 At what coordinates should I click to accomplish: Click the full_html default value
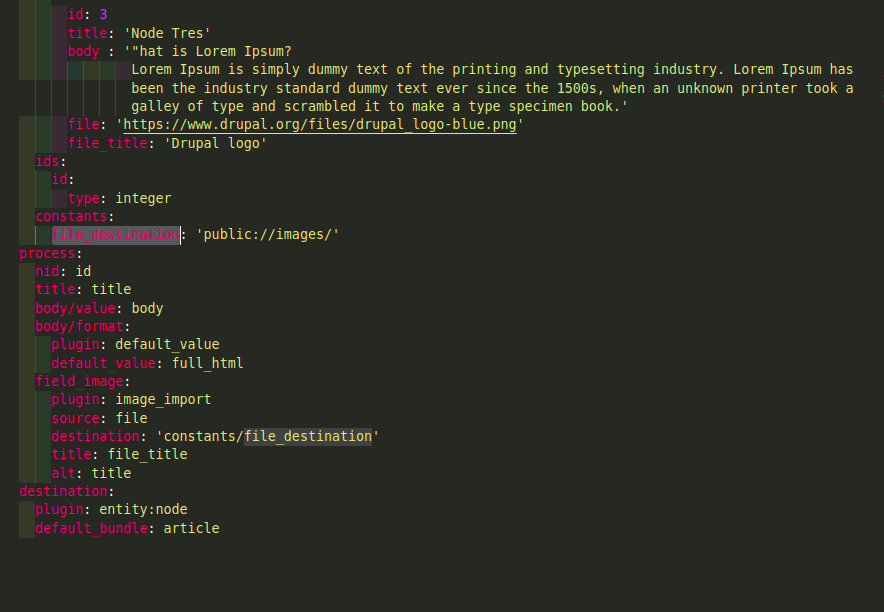coord(207,363)
